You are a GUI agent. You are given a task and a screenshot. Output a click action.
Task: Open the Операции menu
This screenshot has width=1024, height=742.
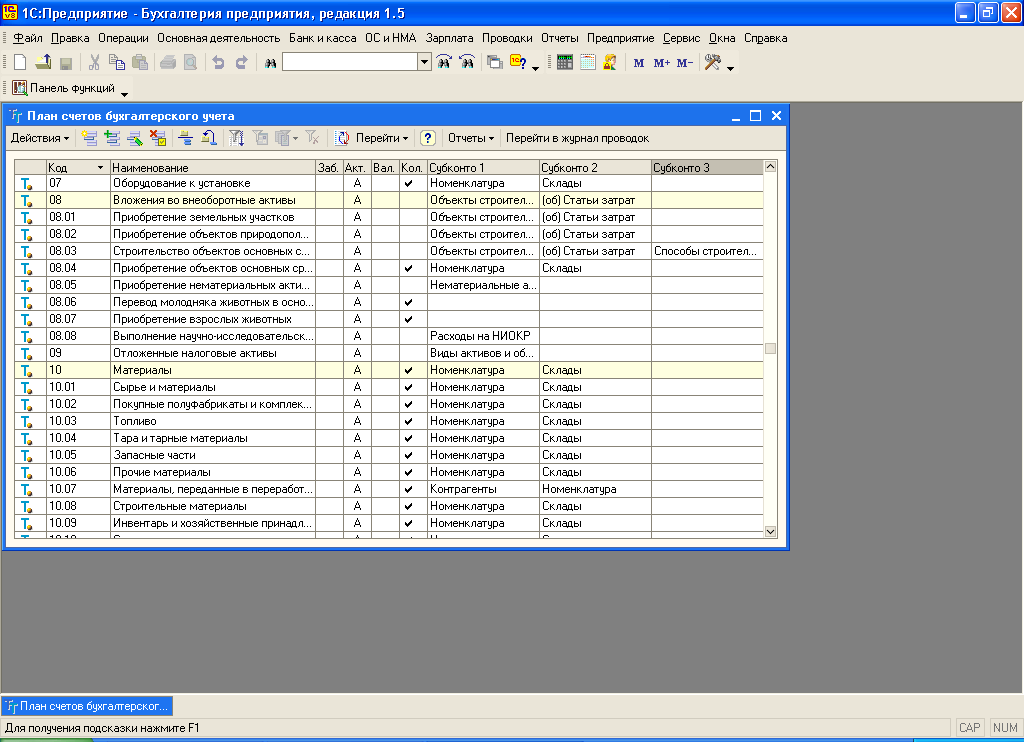click(x=123, y=38)
